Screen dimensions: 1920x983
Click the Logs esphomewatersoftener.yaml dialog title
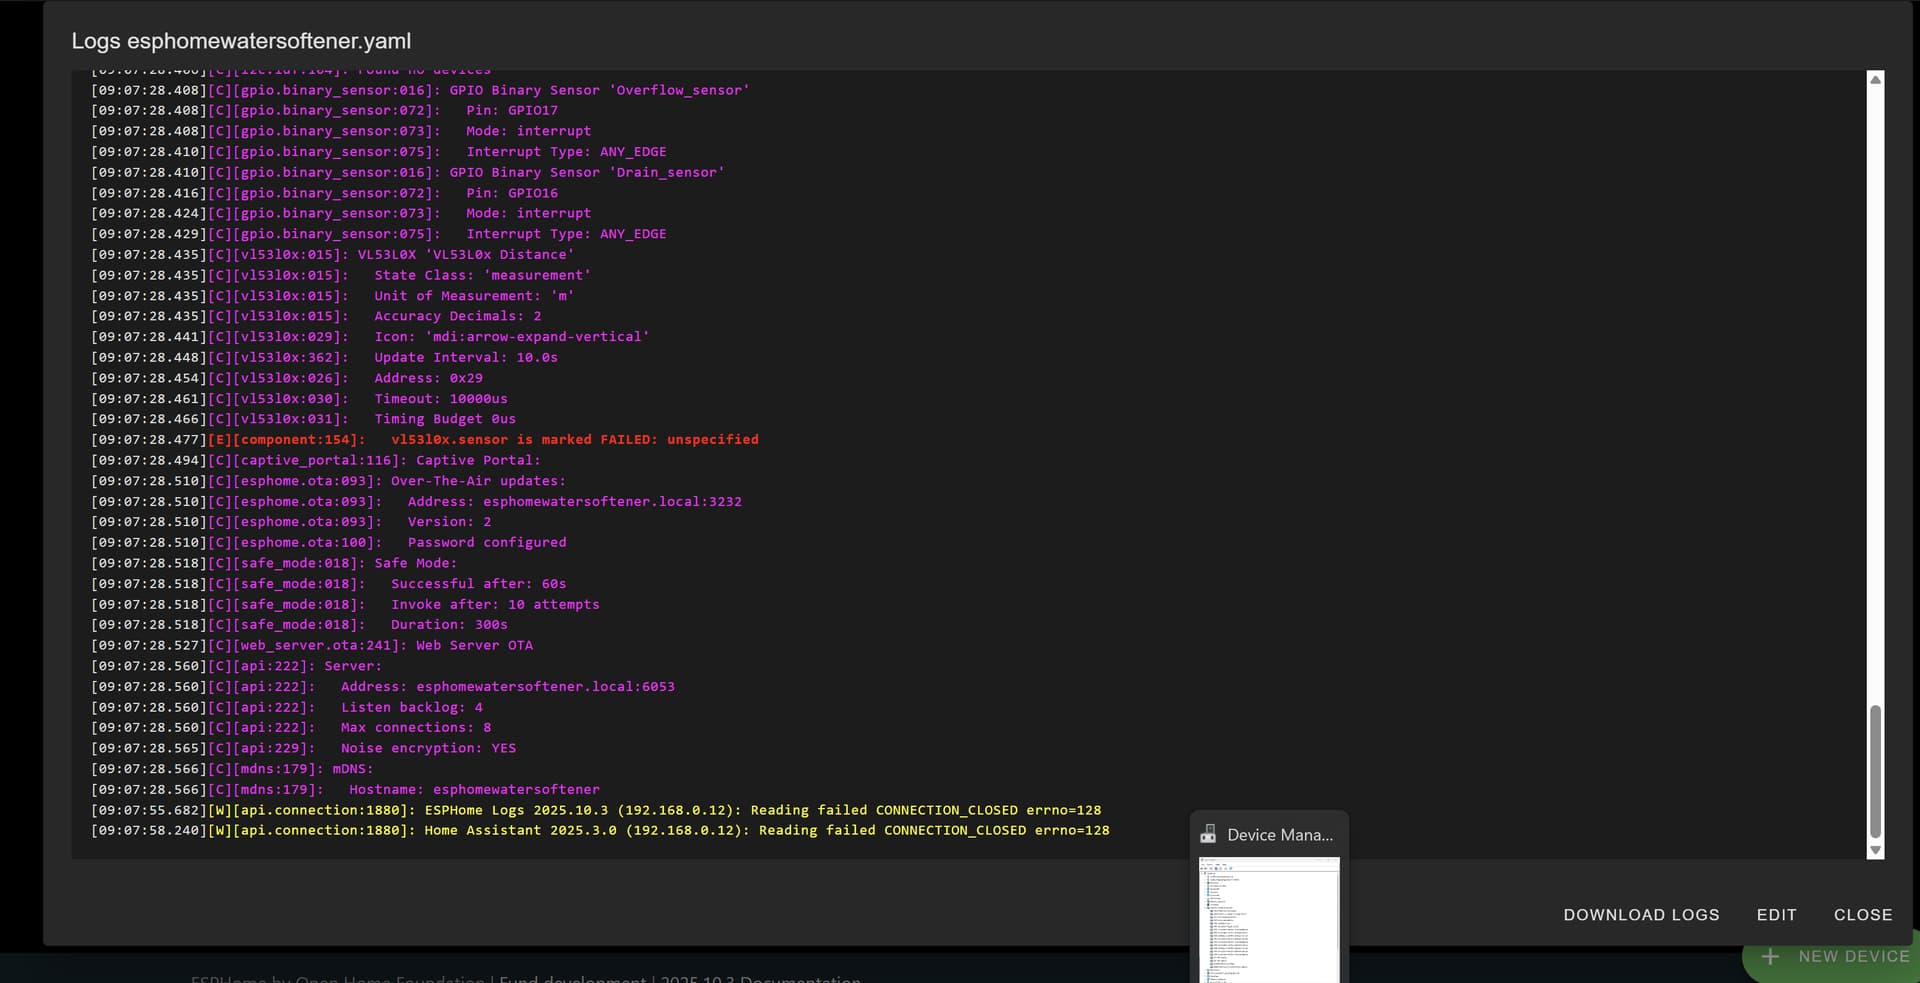click(241, 41)
